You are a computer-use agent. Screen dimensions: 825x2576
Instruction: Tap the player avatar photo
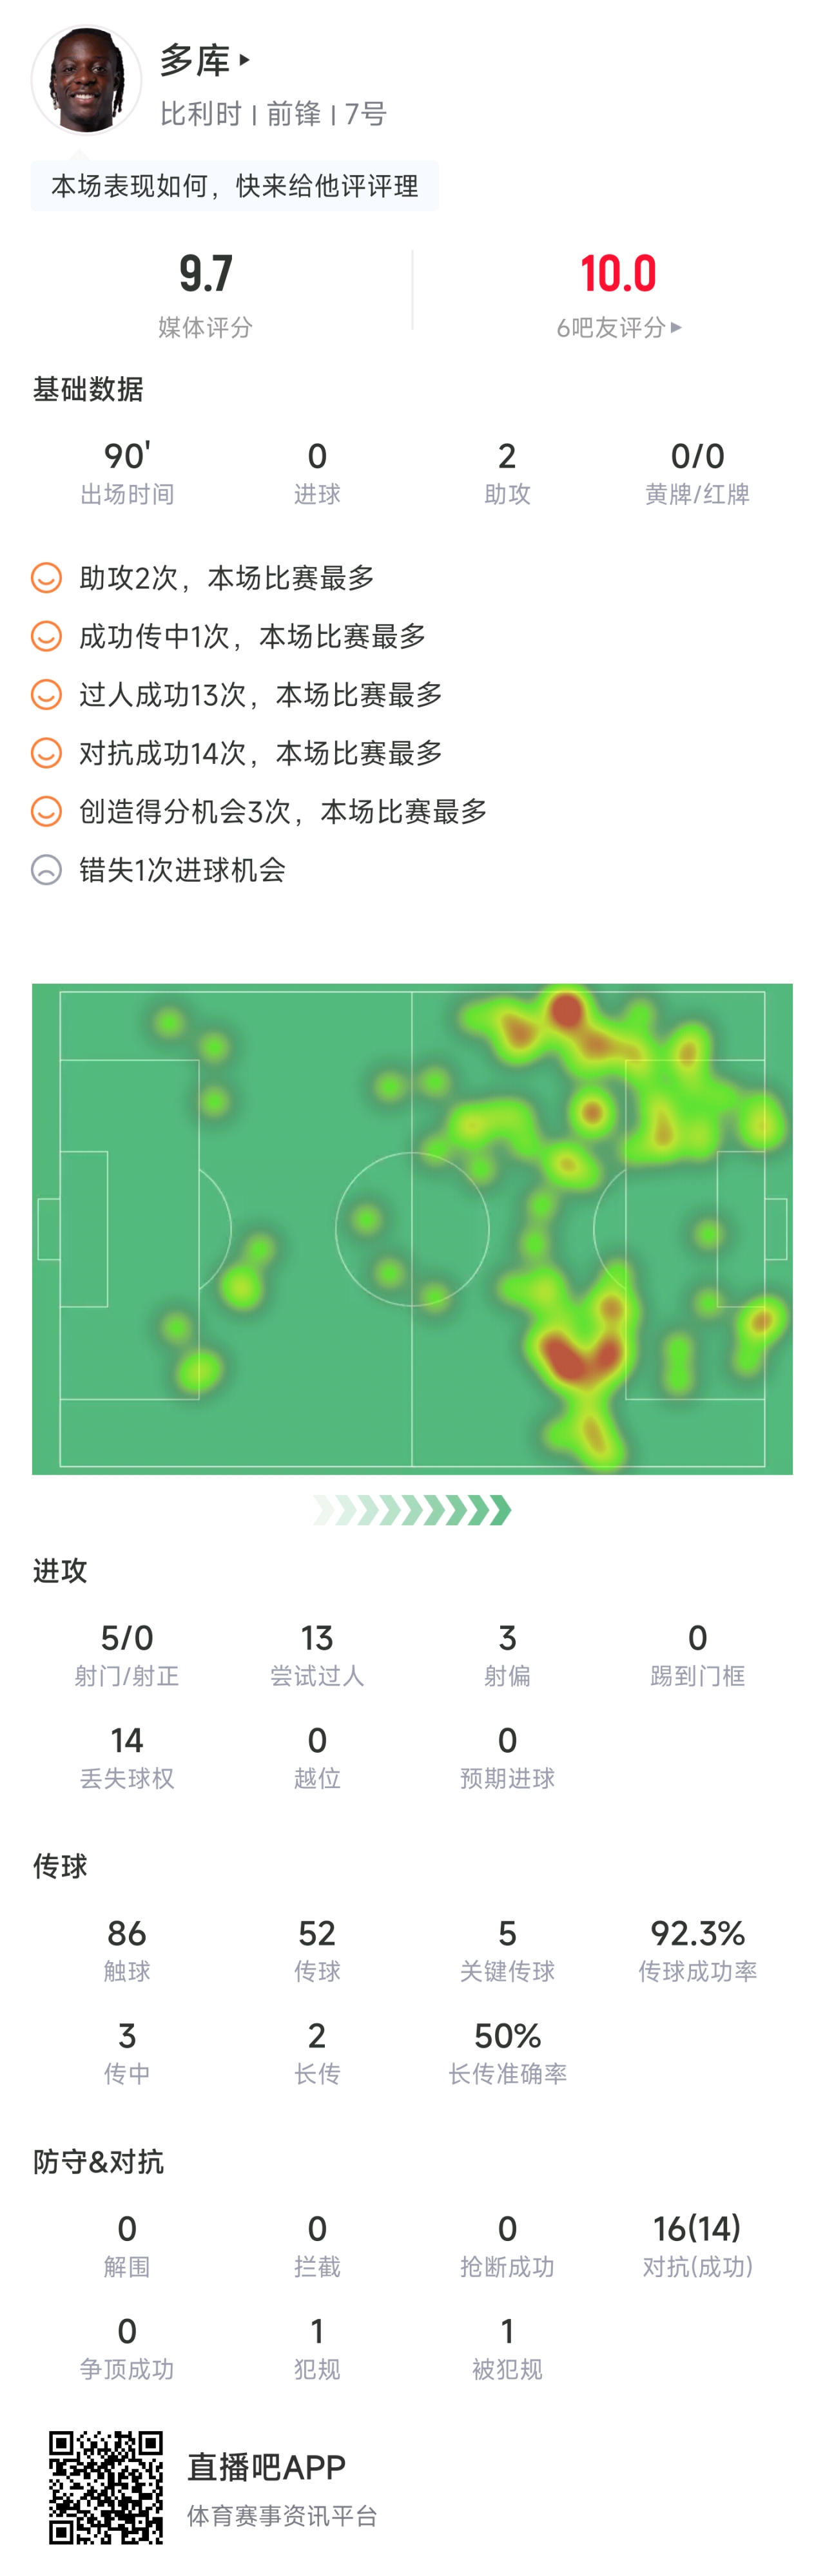86,80
